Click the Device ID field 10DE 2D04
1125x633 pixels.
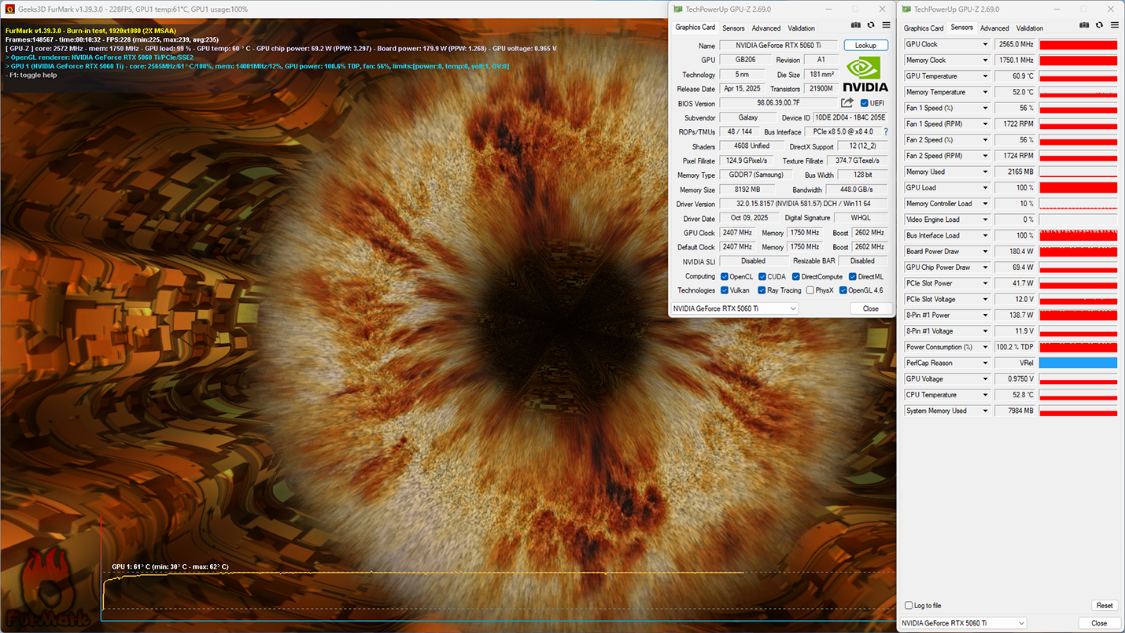click(849, 118)
